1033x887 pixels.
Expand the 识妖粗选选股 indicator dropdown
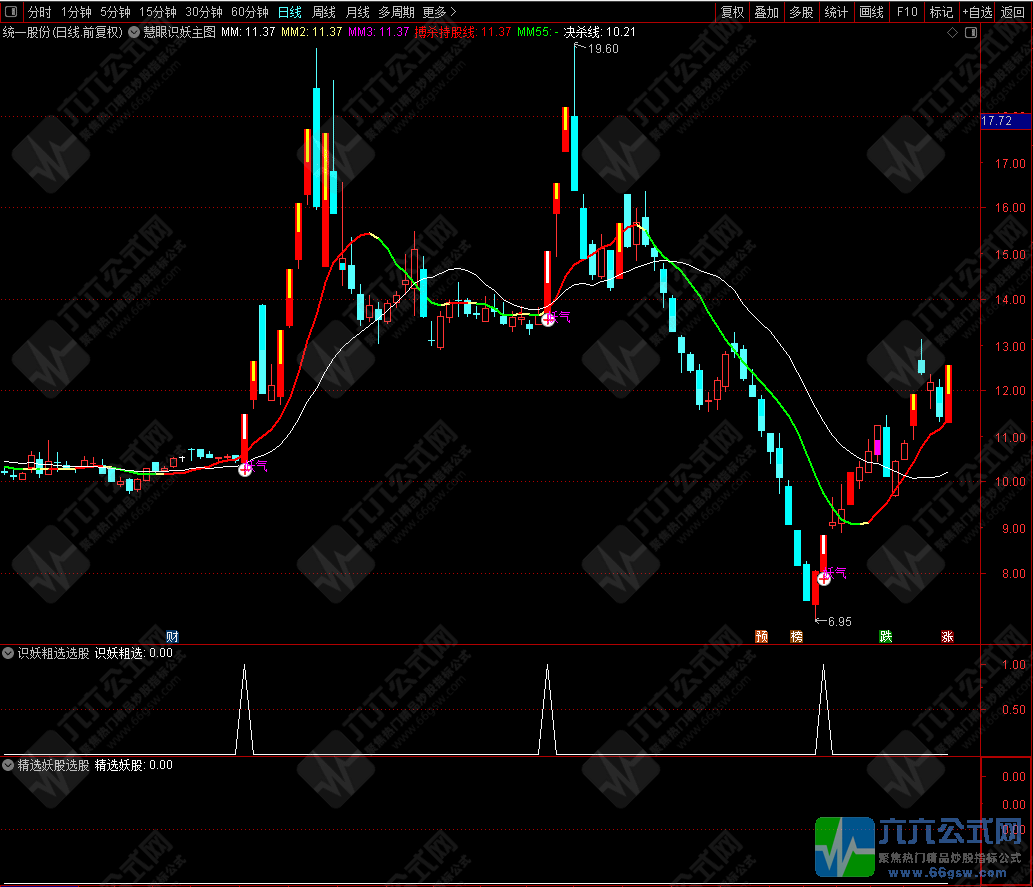[8, 653]
